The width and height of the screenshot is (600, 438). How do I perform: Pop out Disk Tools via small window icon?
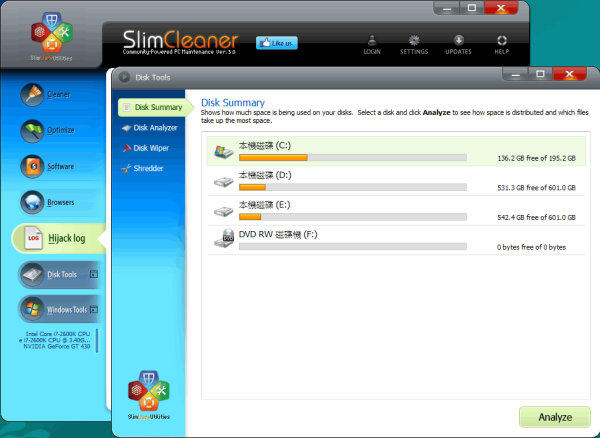(94, 274)
